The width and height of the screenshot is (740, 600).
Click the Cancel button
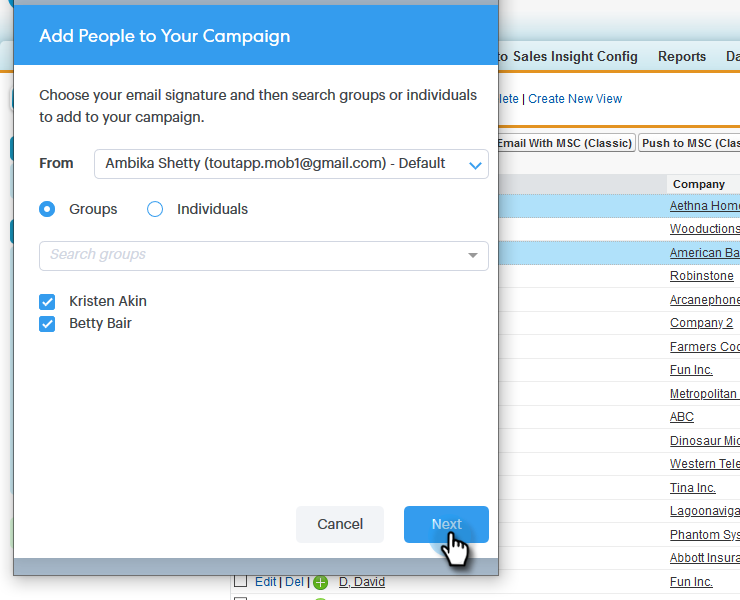340,524
